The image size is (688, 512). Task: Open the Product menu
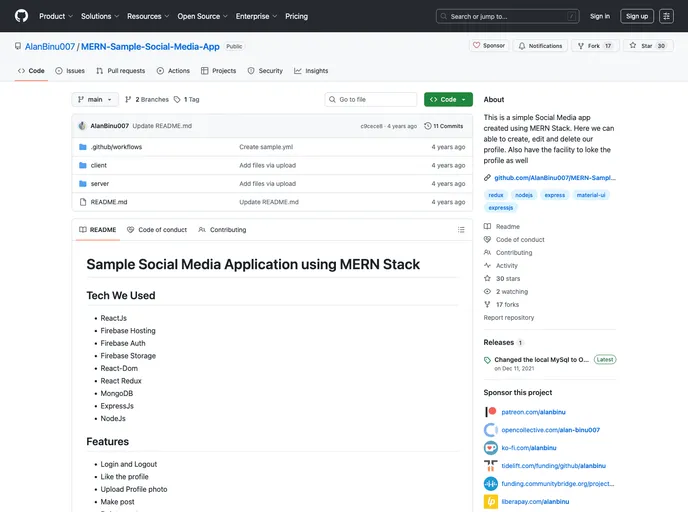pos(56,16)
